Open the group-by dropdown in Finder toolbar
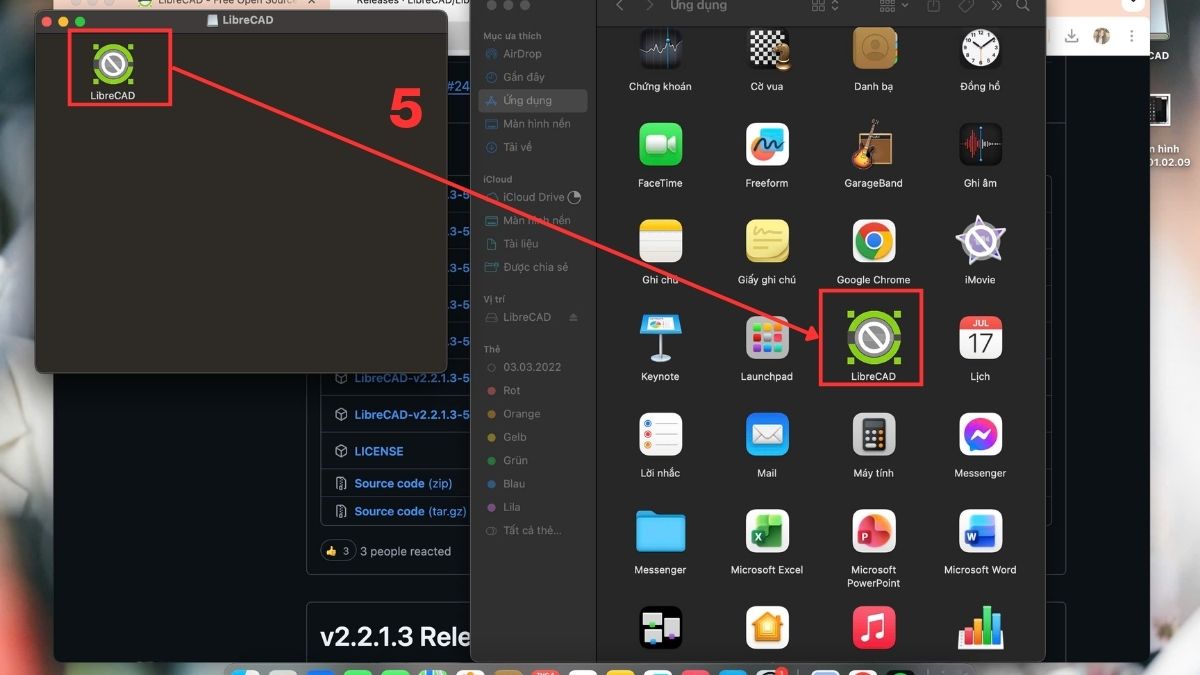1200x675 pixels. (x=893, y=6)
